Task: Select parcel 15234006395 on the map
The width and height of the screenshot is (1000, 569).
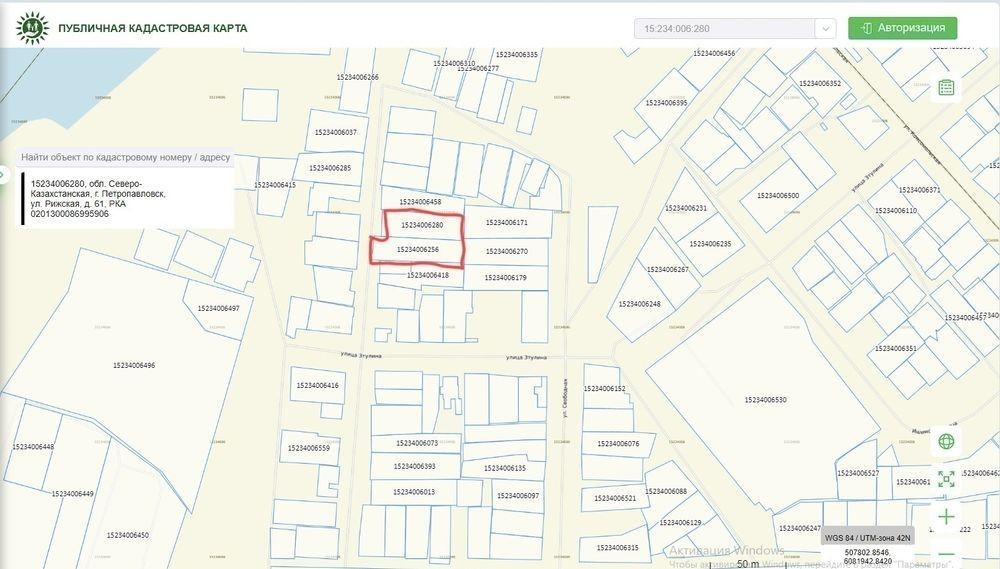Action: pyautogui.click(x=666, y=103)
